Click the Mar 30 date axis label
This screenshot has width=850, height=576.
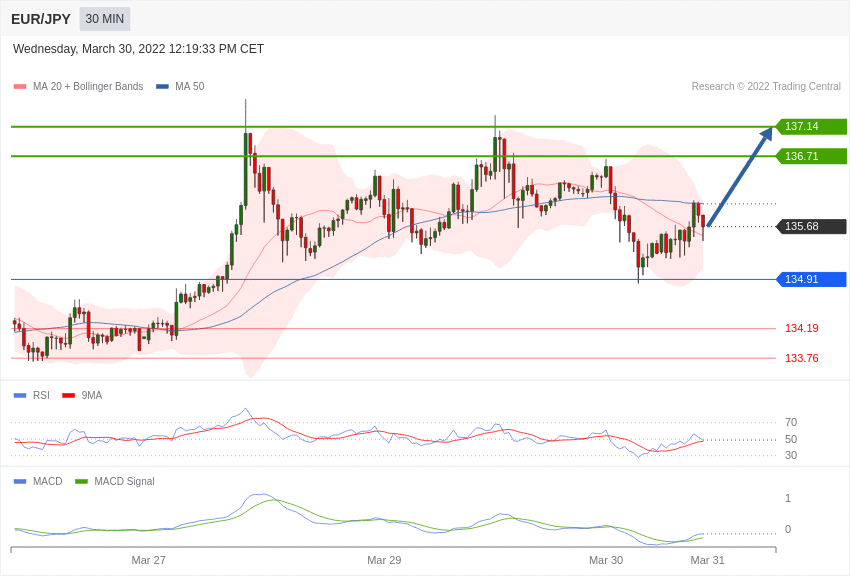point(606,560)
